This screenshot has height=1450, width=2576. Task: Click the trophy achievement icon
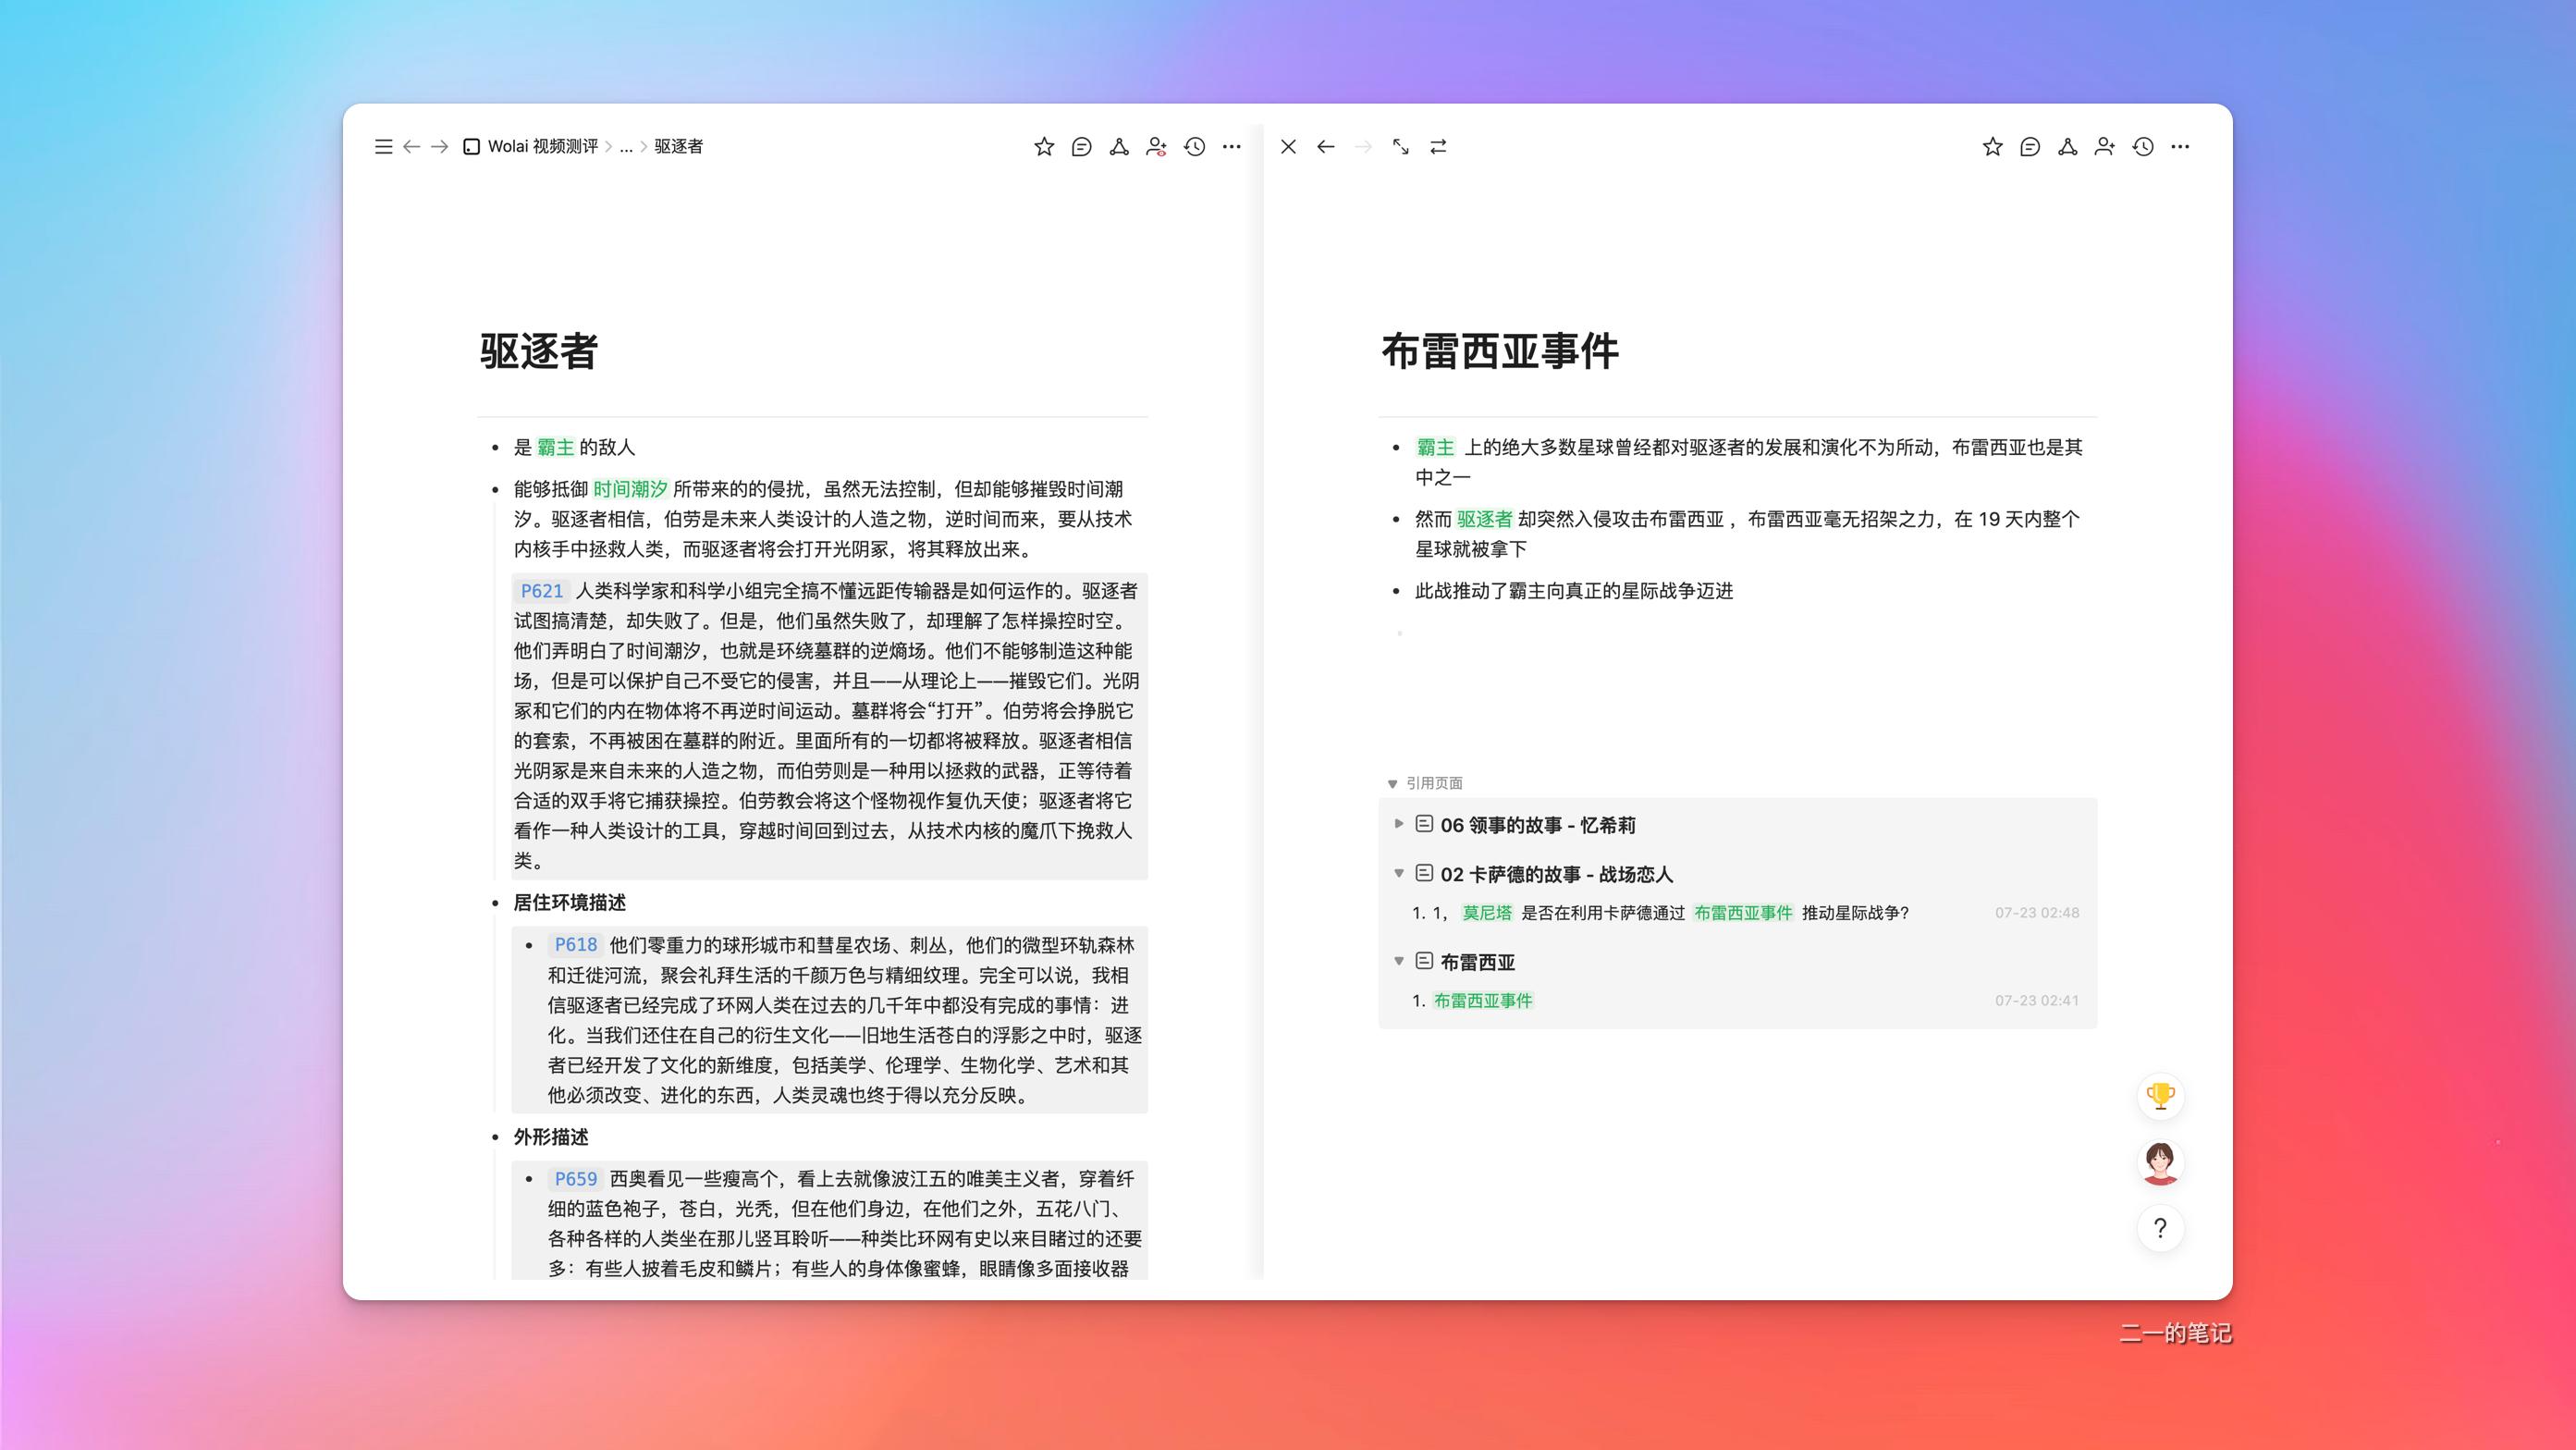[2160, 1095]
